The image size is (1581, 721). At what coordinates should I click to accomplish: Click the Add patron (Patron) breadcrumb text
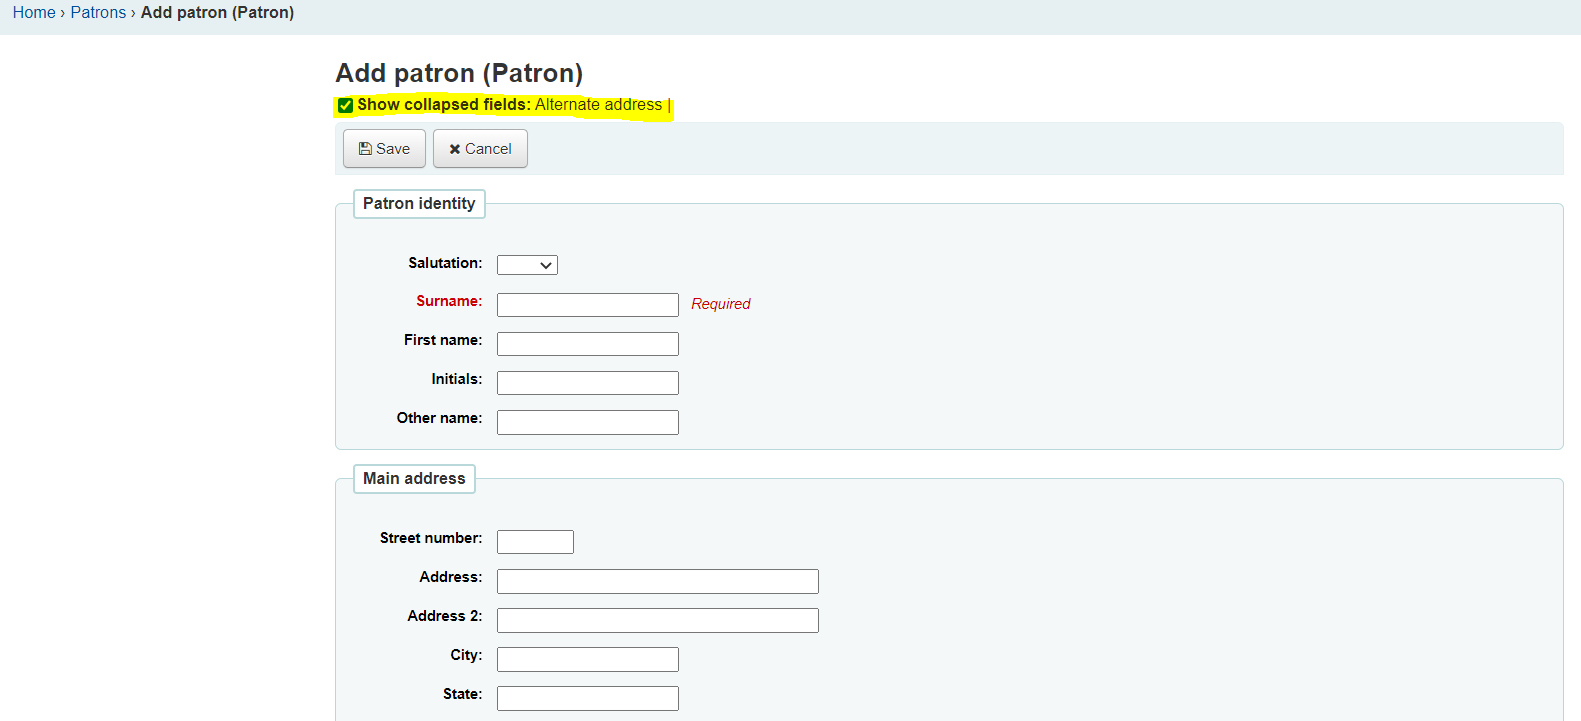tap(217, 12)
